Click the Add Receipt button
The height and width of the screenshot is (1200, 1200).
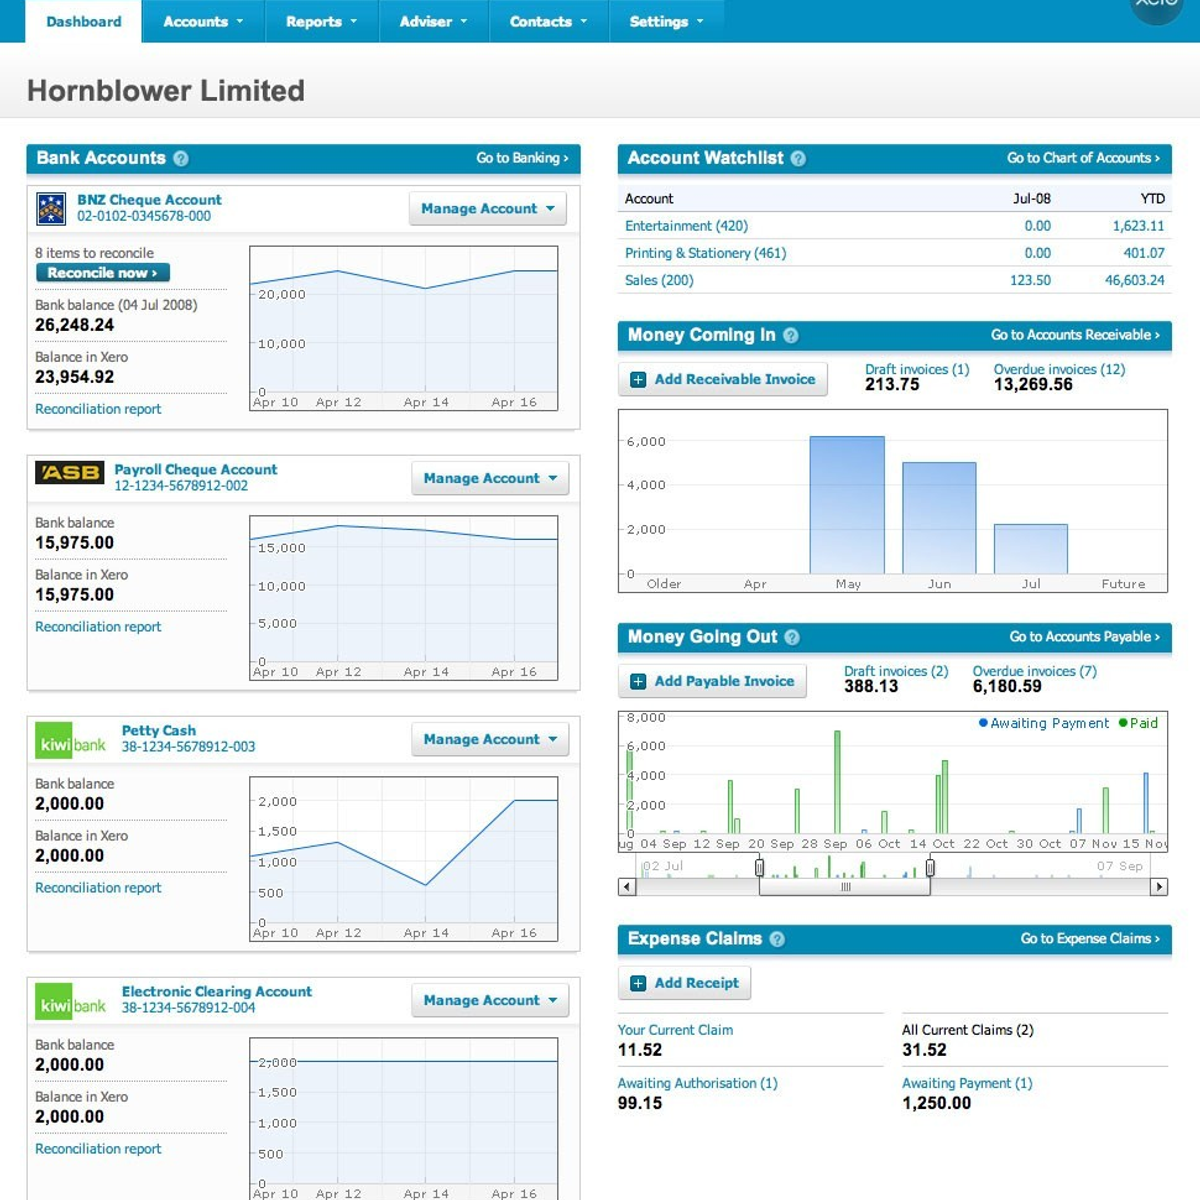point(684,984)
